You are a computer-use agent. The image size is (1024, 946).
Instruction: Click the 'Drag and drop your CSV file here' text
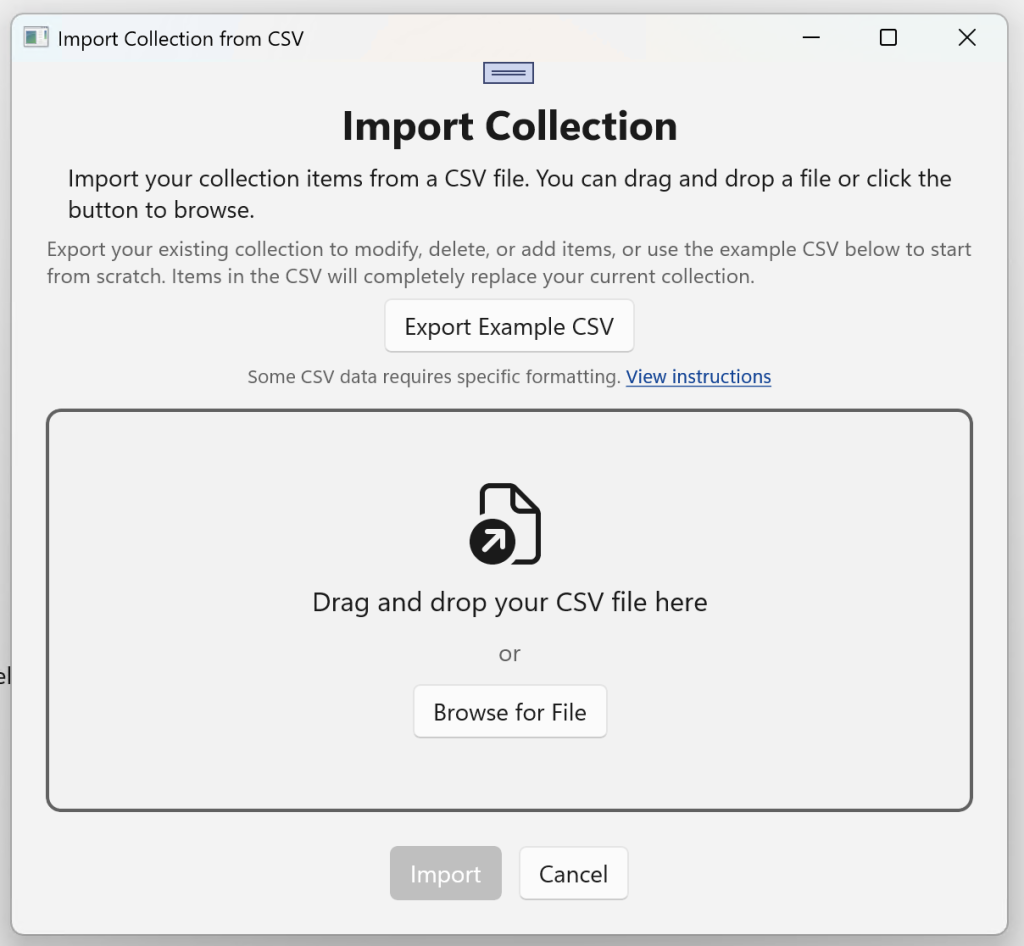tap(509, 602)
